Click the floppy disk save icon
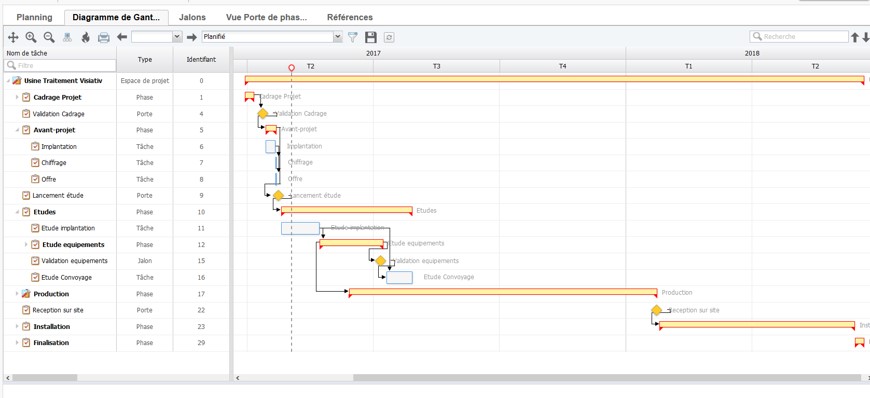870x398 pixels. pyautogui.click(x=371, y=37)
